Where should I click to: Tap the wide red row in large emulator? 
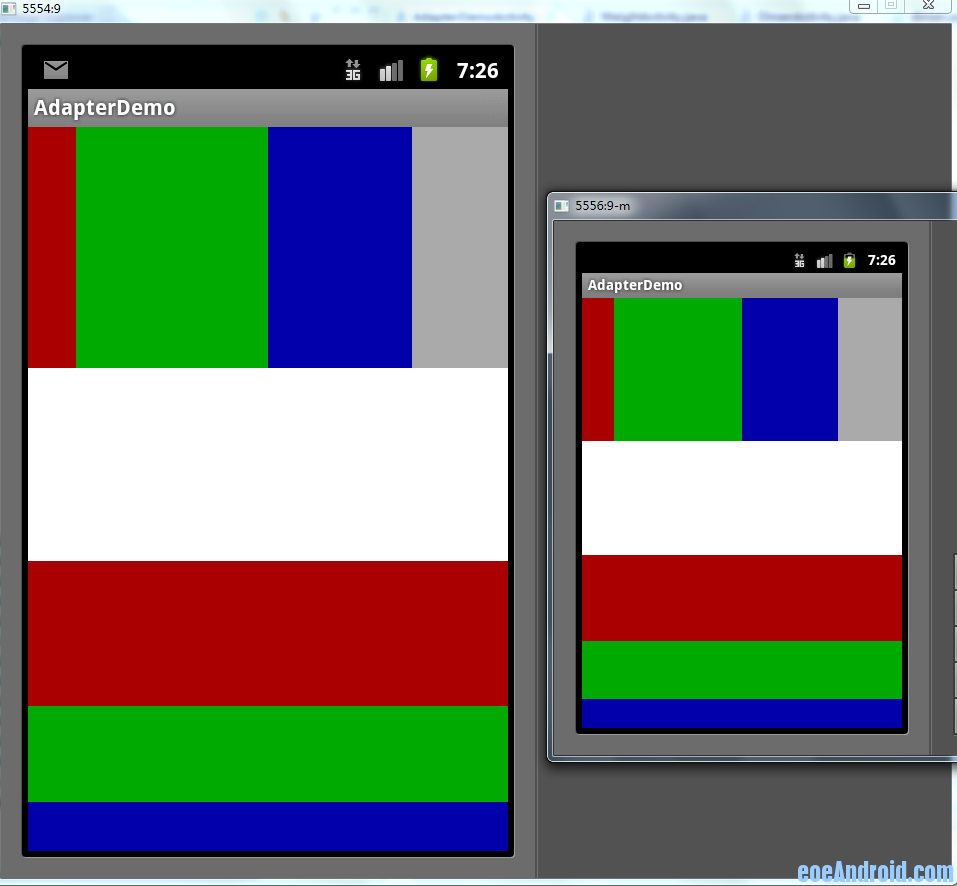coord(268,633)
